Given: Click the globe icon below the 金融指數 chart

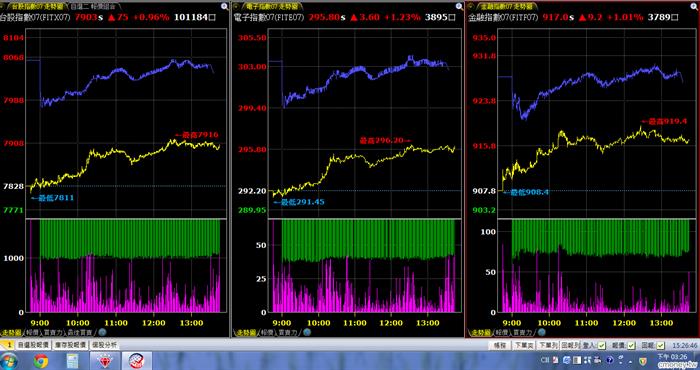Looking at the screenshot, I should tap(541, 332).
